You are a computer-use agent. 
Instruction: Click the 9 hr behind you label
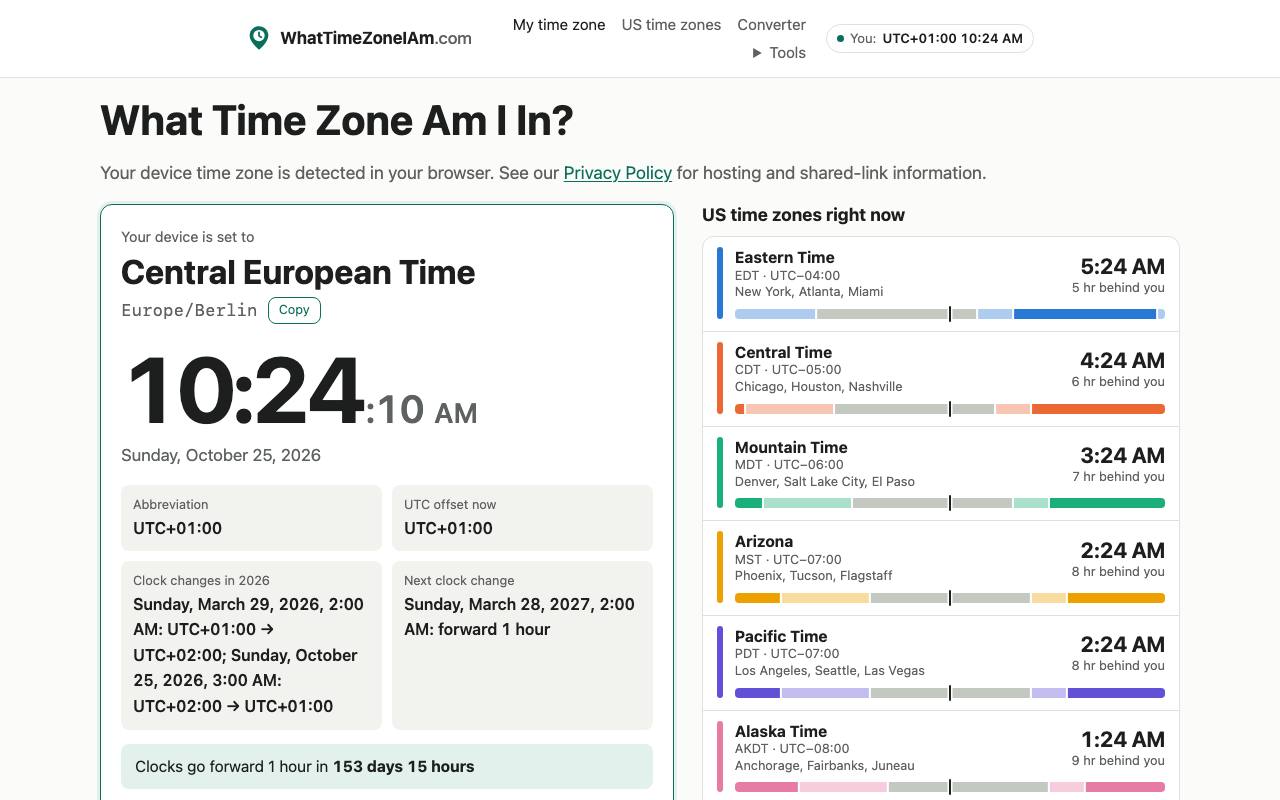tap(1118, 761)
